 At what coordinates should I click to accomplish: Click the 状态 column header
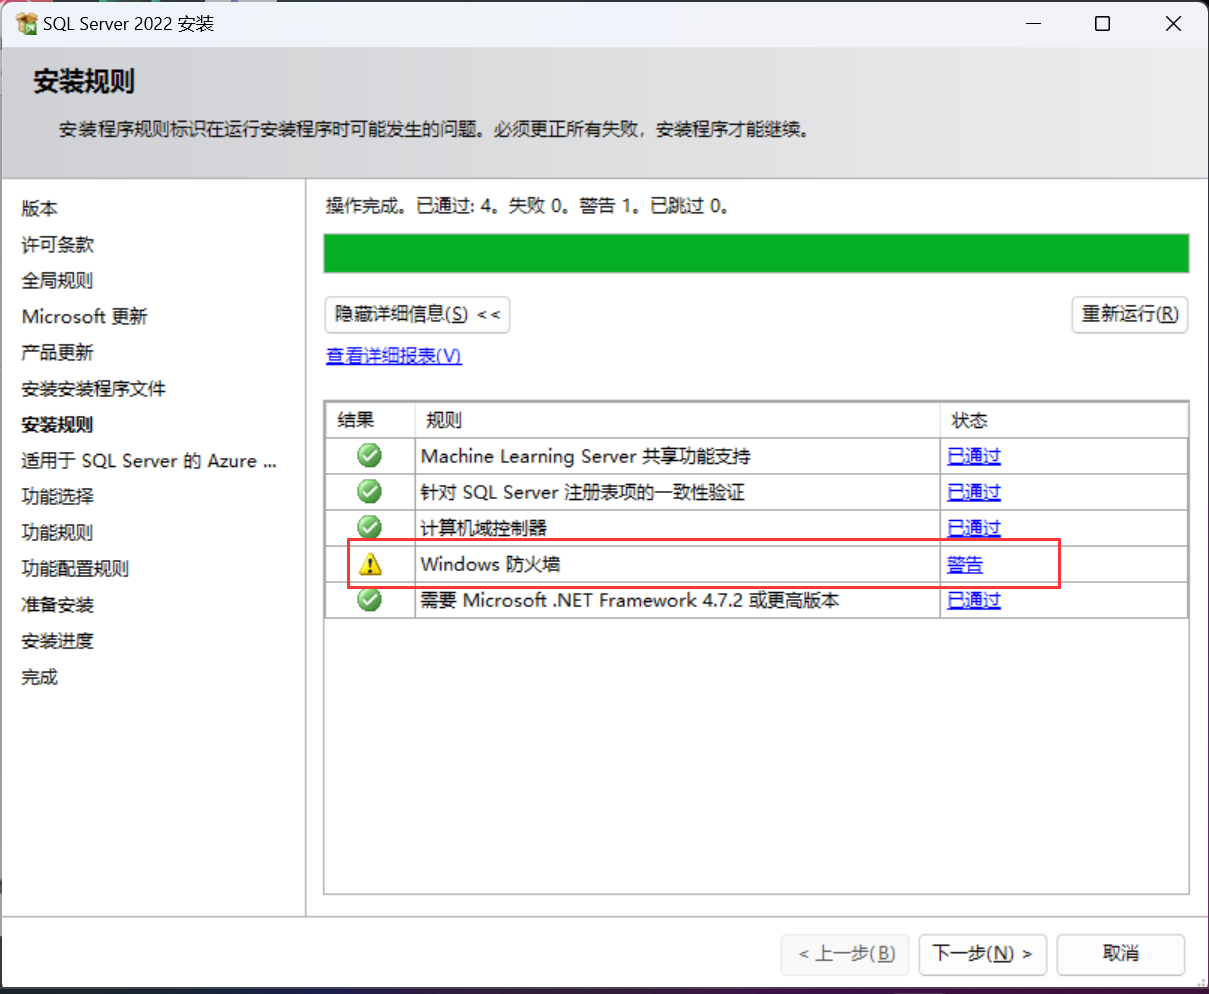[1064, 420]
